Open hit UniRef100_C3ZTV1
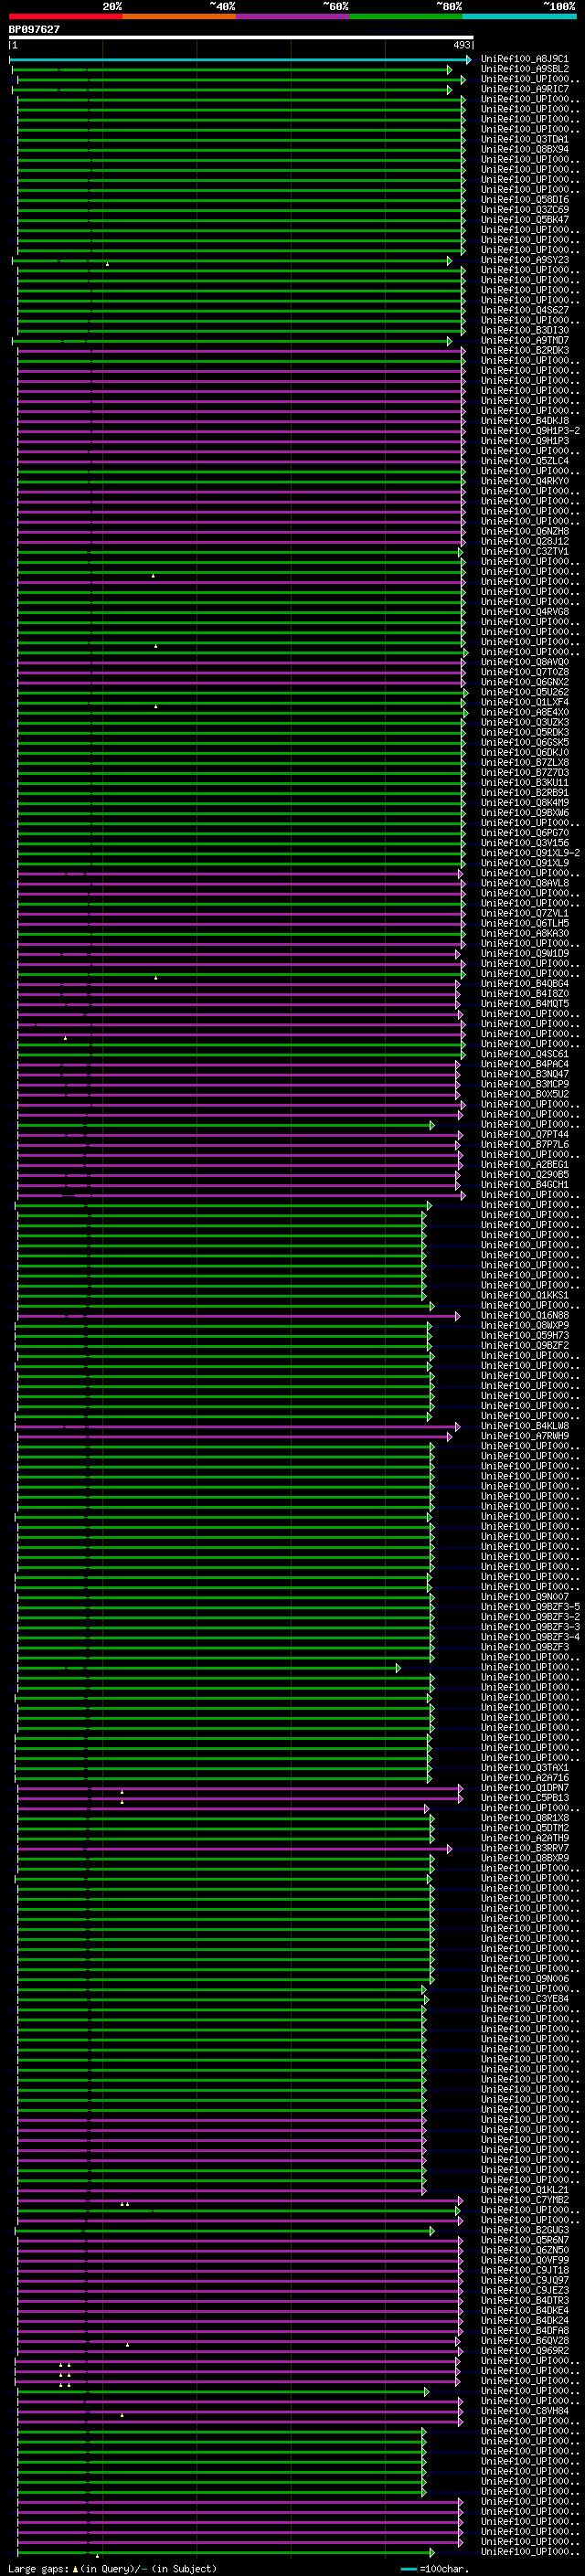 (x=525, y=551)
